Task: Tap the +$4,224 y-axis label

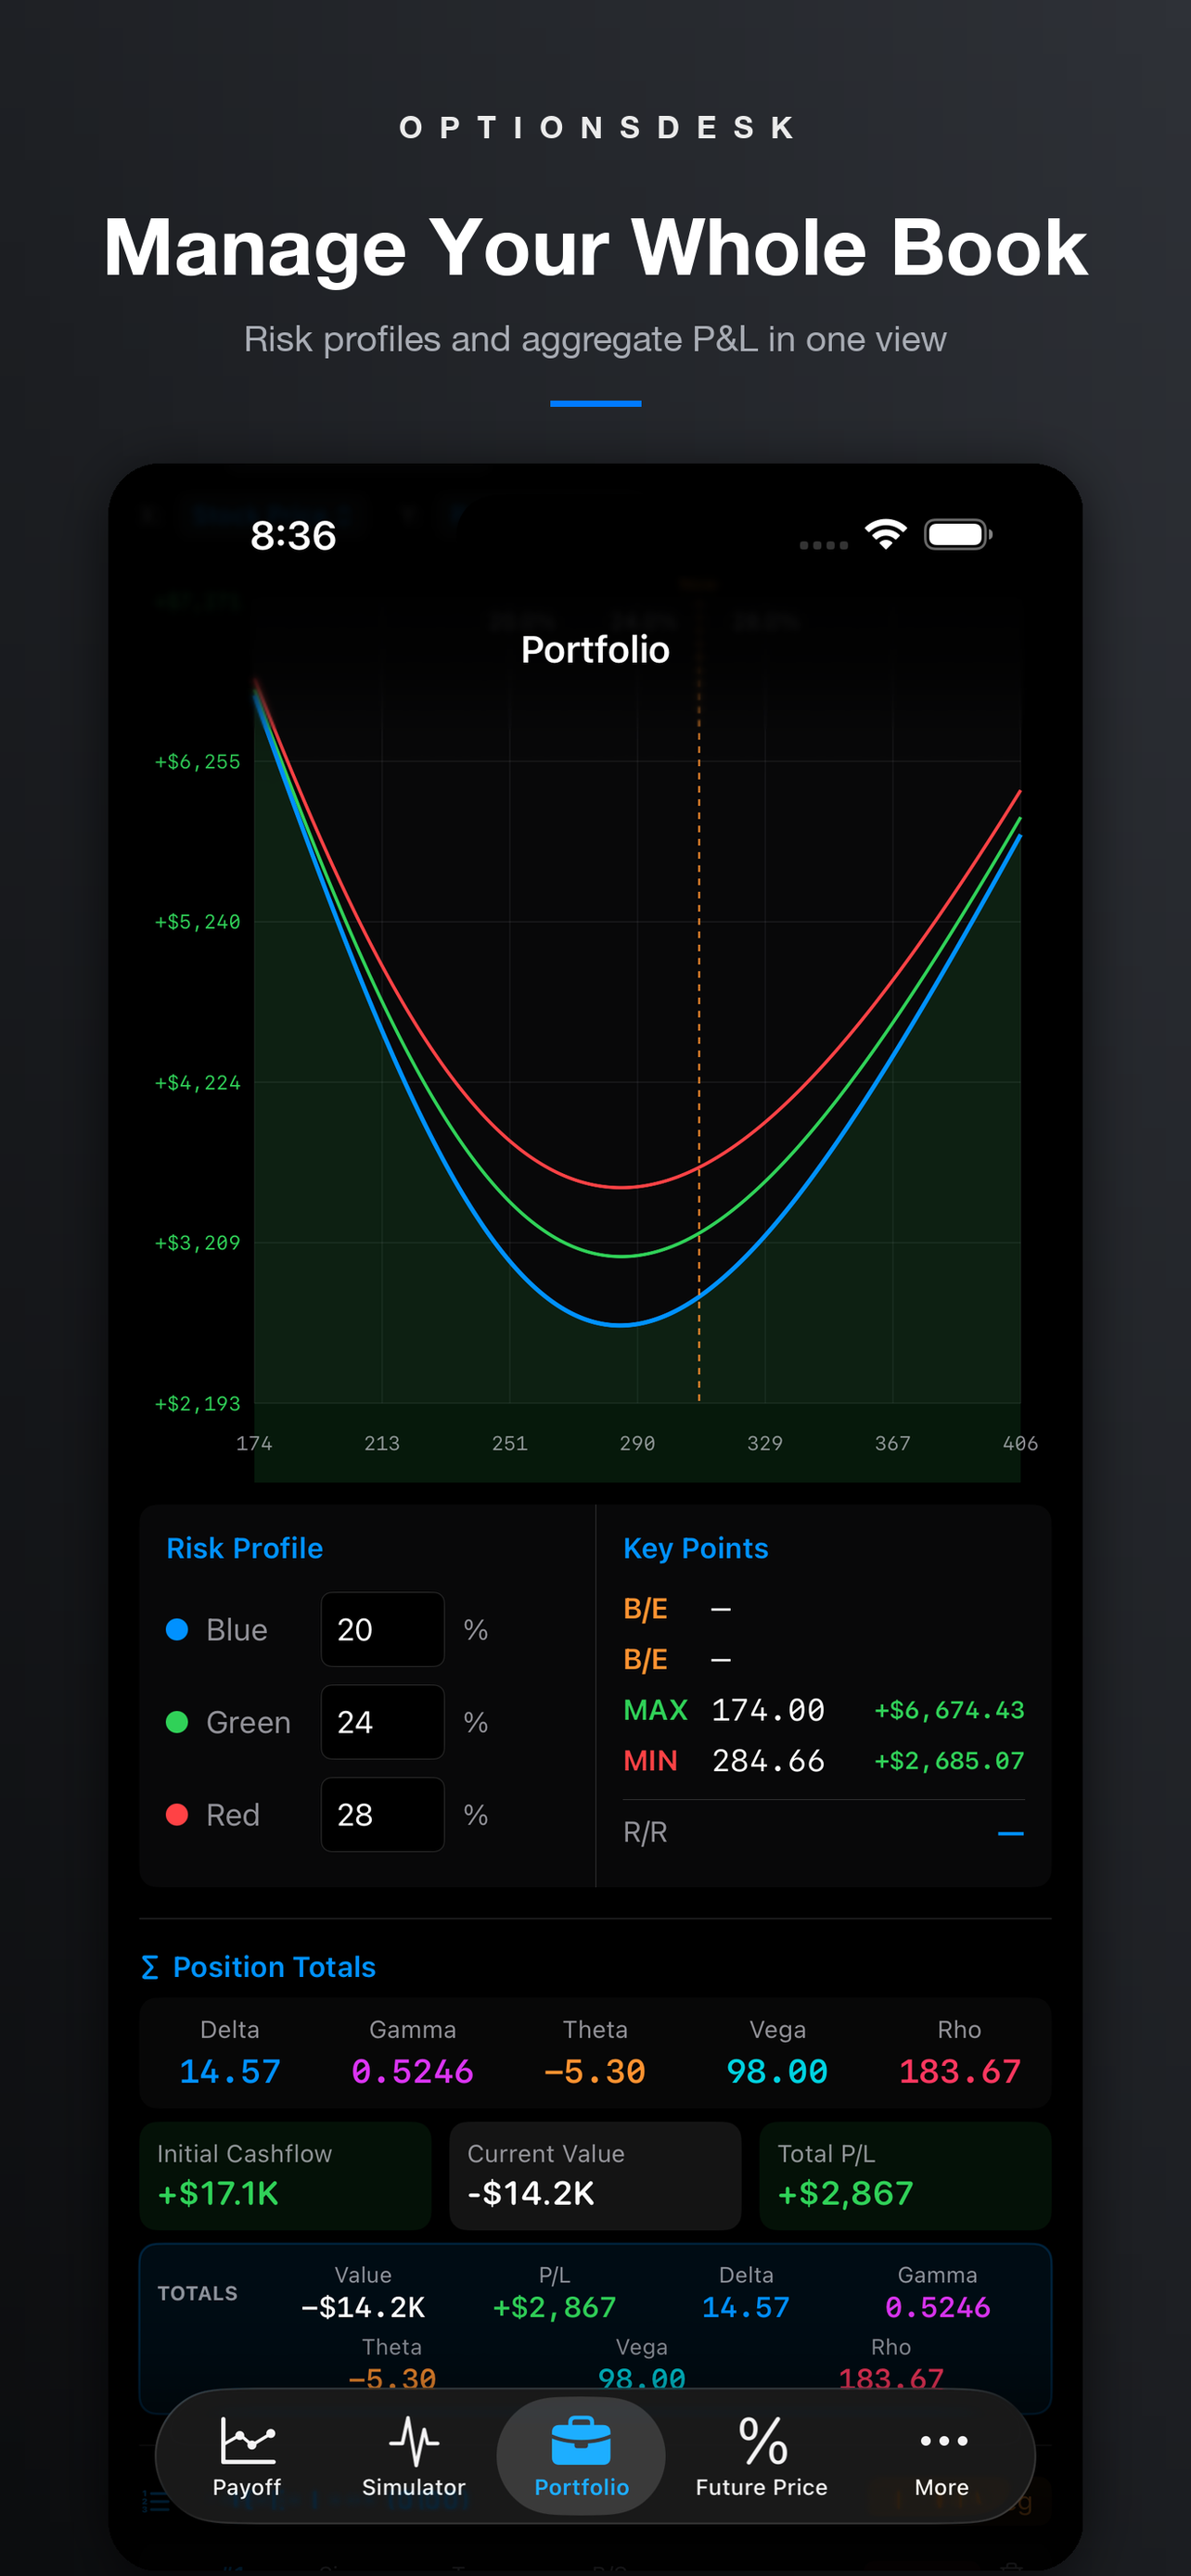Action: [x=197, y=1083]
